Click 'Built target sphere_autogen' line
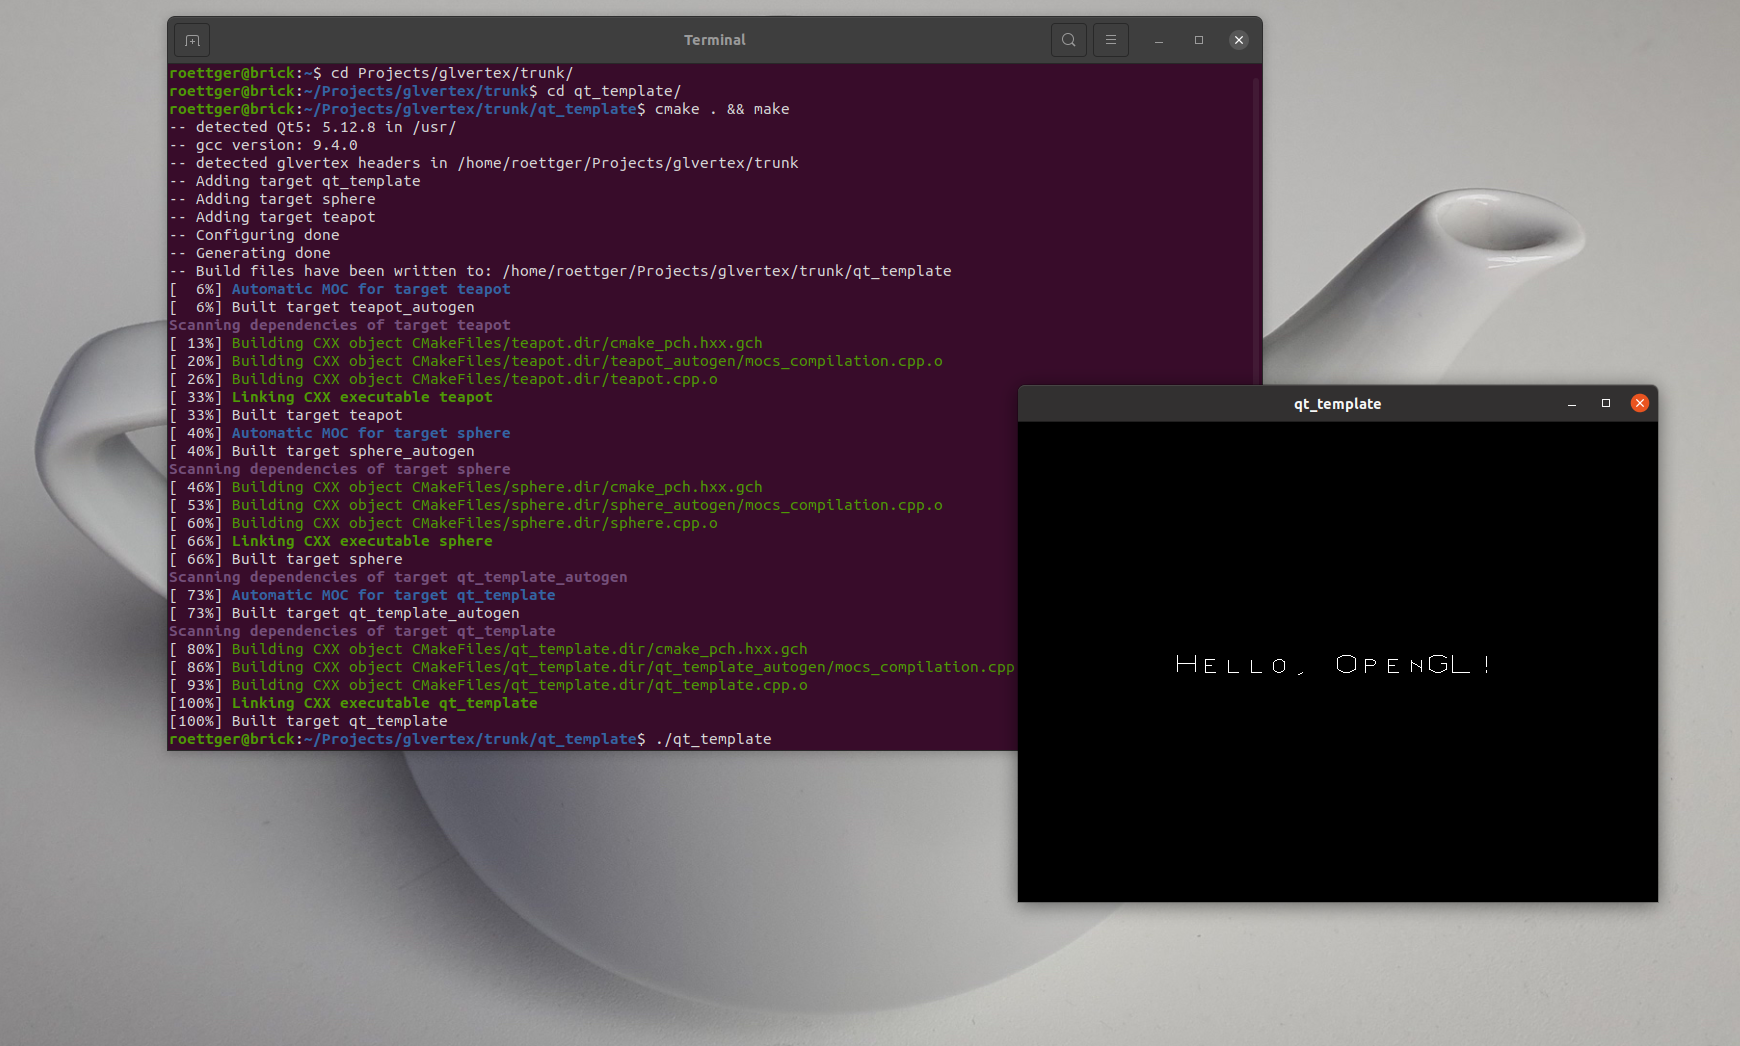Image resolution: width=1740 pixels, height=1046 pixels. [x=322, y=451]
